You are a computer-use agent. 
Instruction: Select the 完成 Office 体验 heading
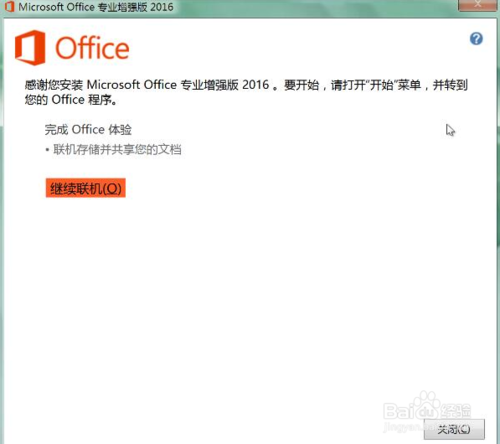pos(88,130)
